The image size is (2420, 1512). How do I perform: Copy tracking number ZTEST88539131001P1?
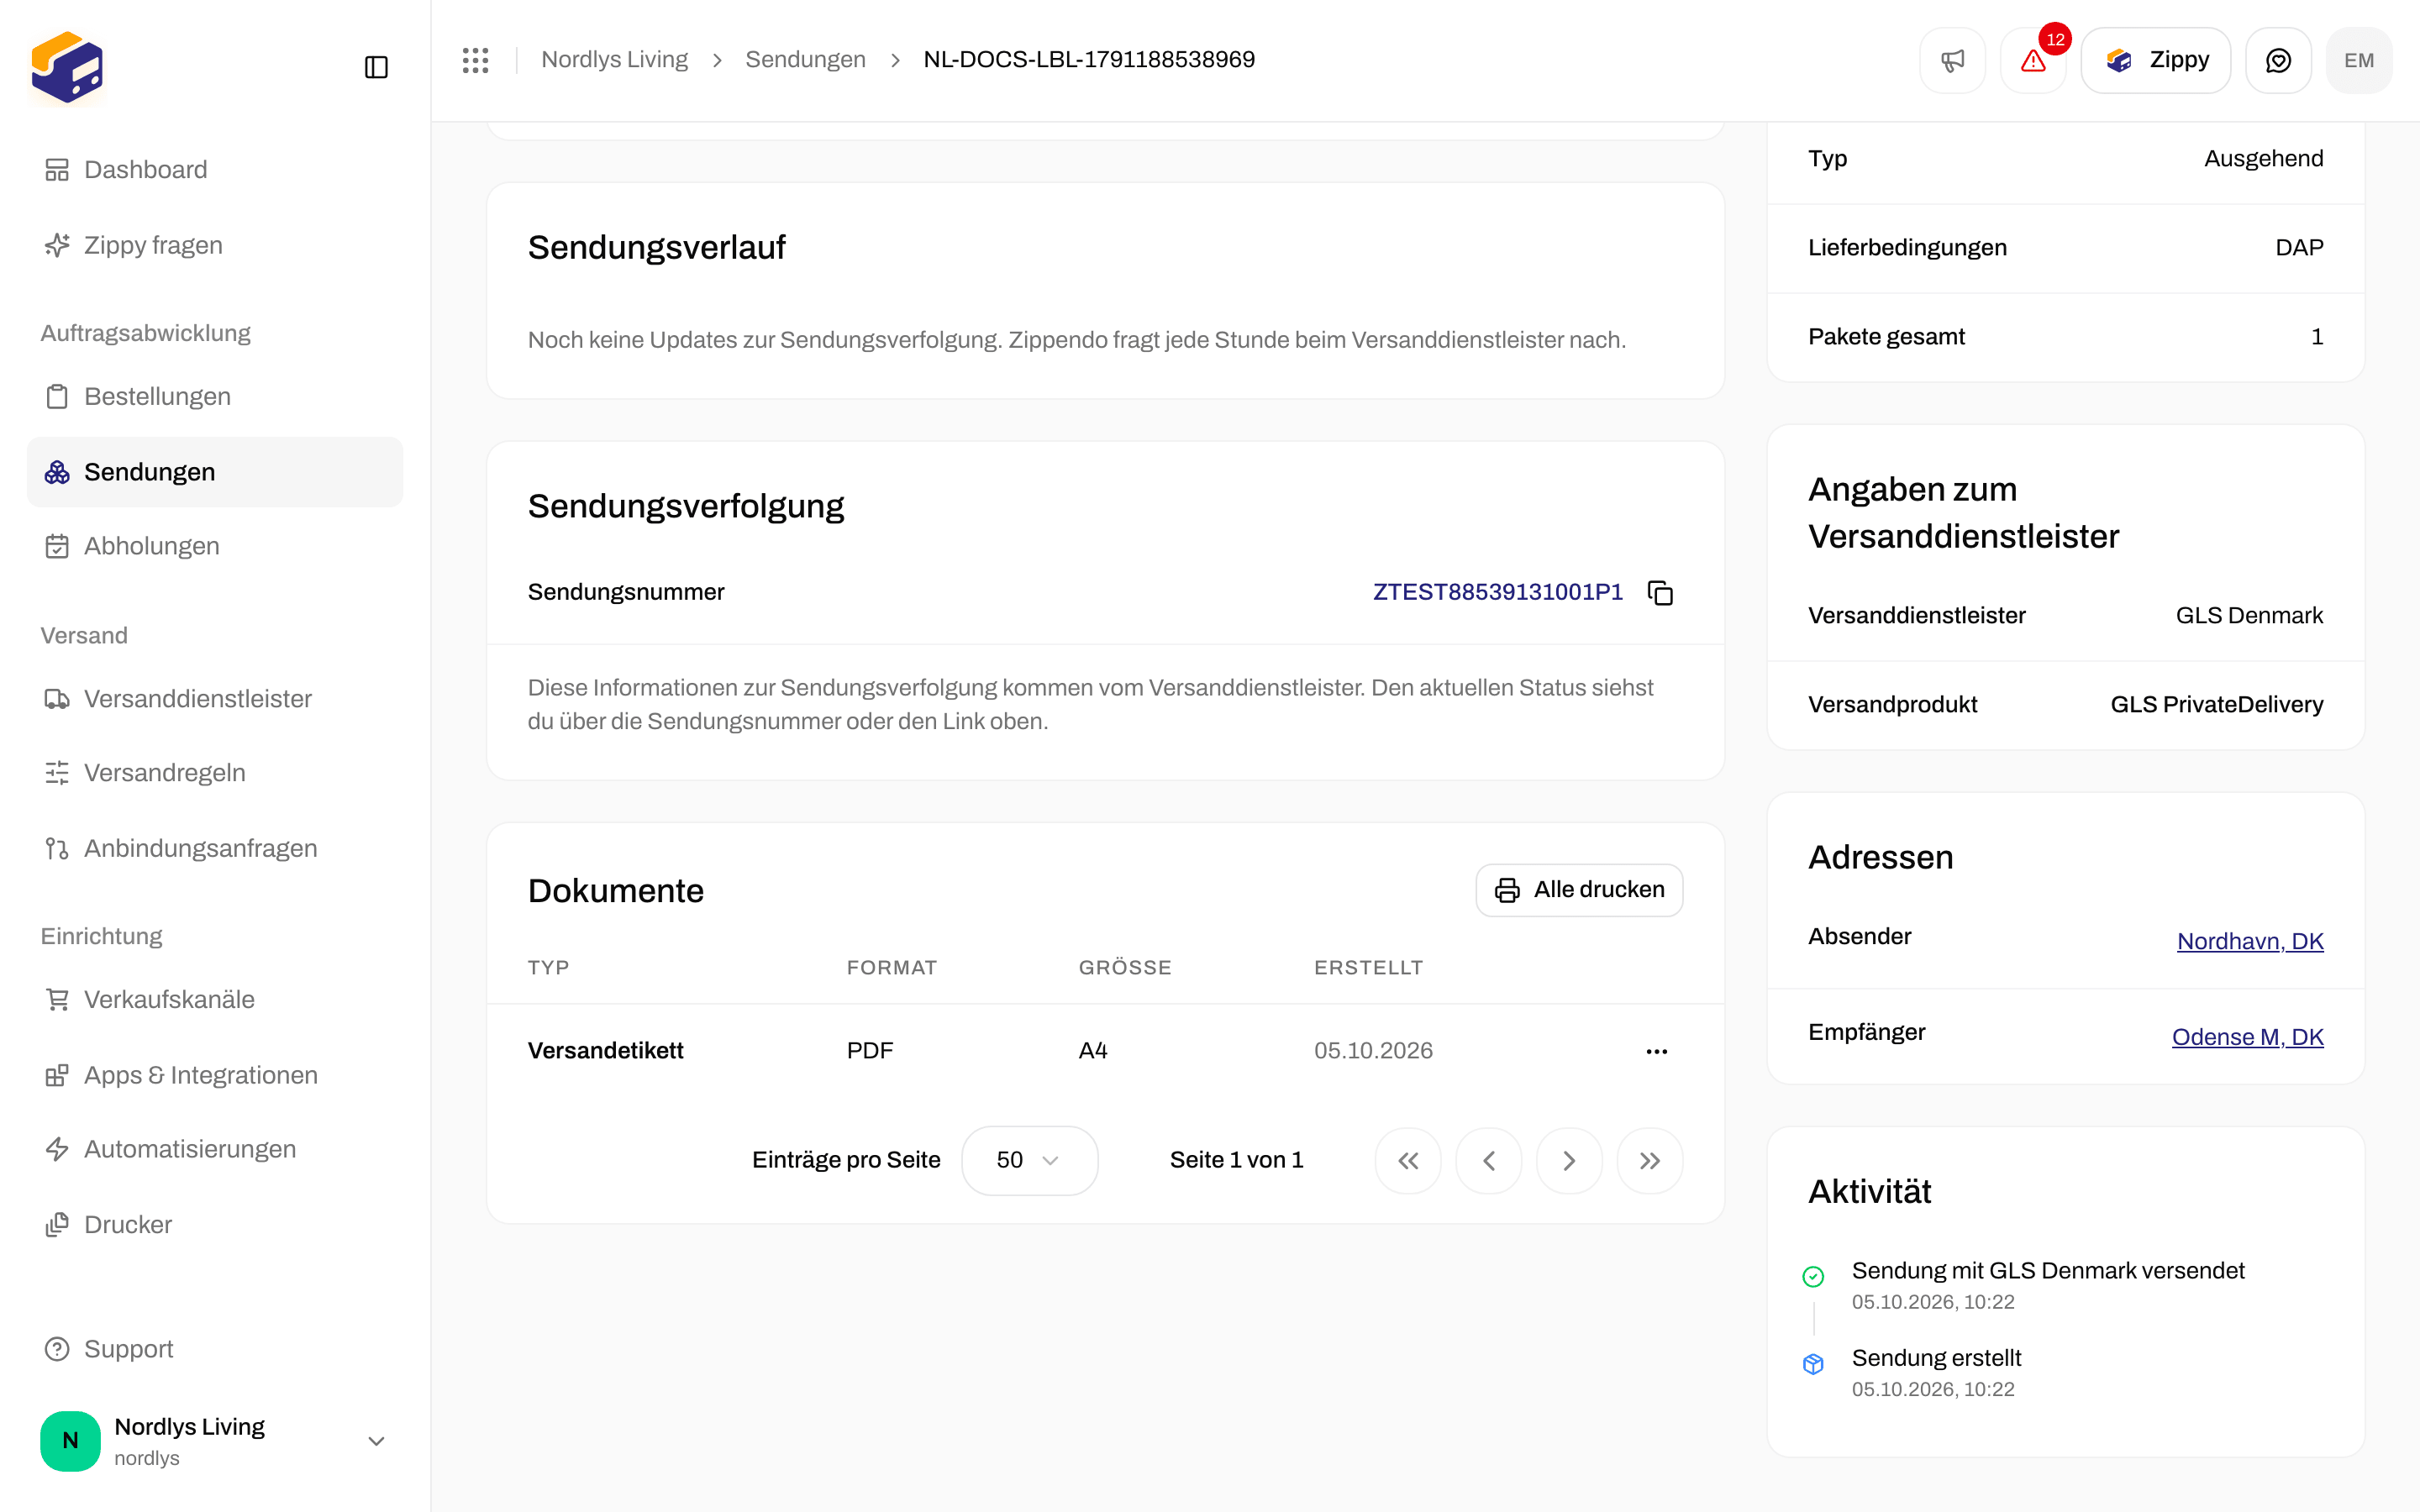[1660, 593]
